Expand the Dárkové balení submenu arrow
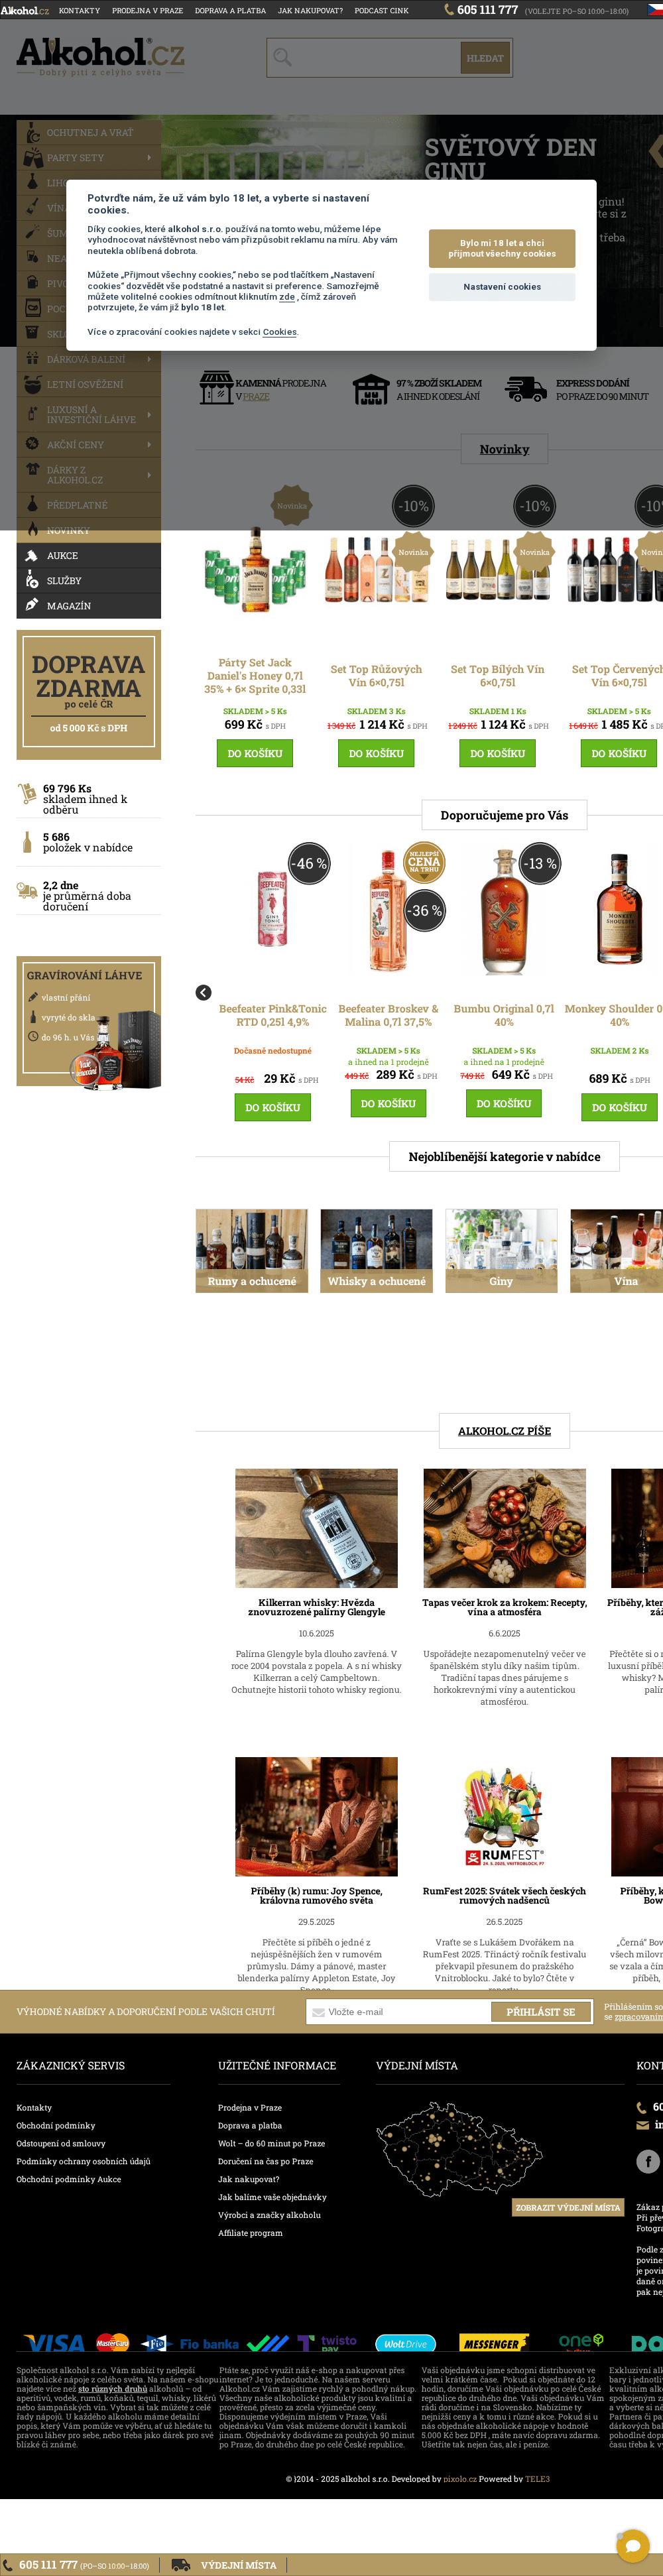Viewport: 663px width, 2576px height. point(149,359)
